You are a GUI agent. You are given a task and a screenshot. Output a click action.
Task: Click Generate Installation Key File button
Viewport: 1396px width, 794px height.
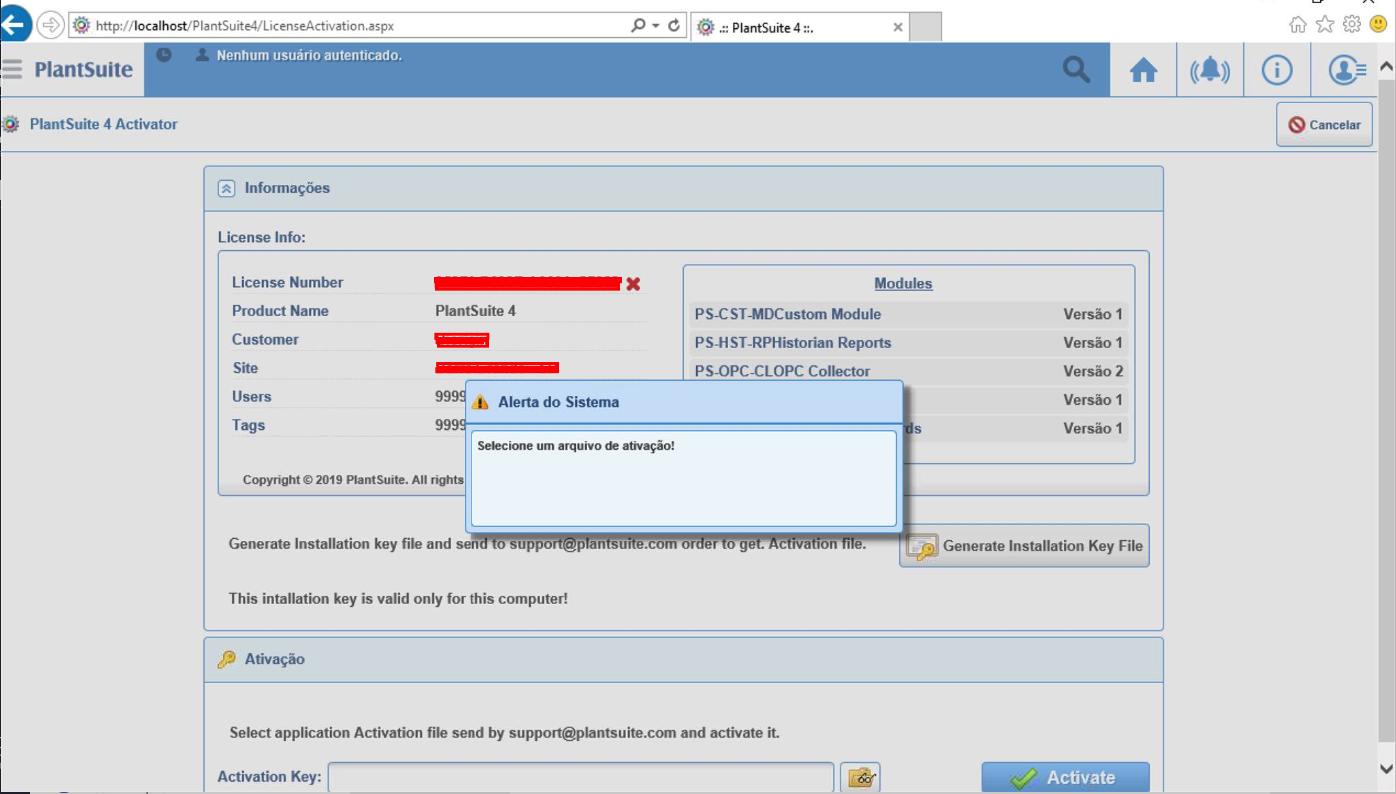(1024, 546)
